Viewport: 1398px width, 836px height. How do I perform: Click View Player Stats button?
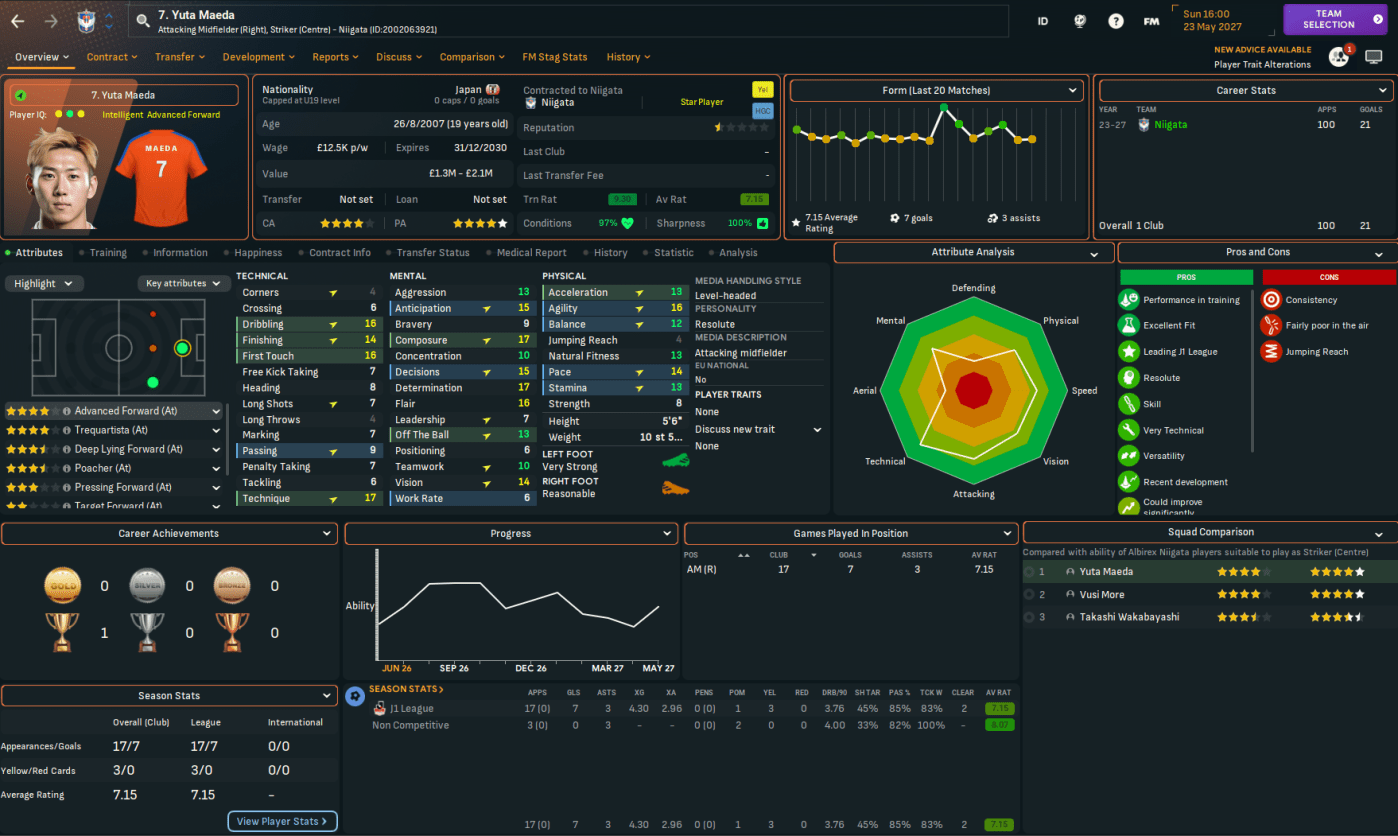(282, 821)
